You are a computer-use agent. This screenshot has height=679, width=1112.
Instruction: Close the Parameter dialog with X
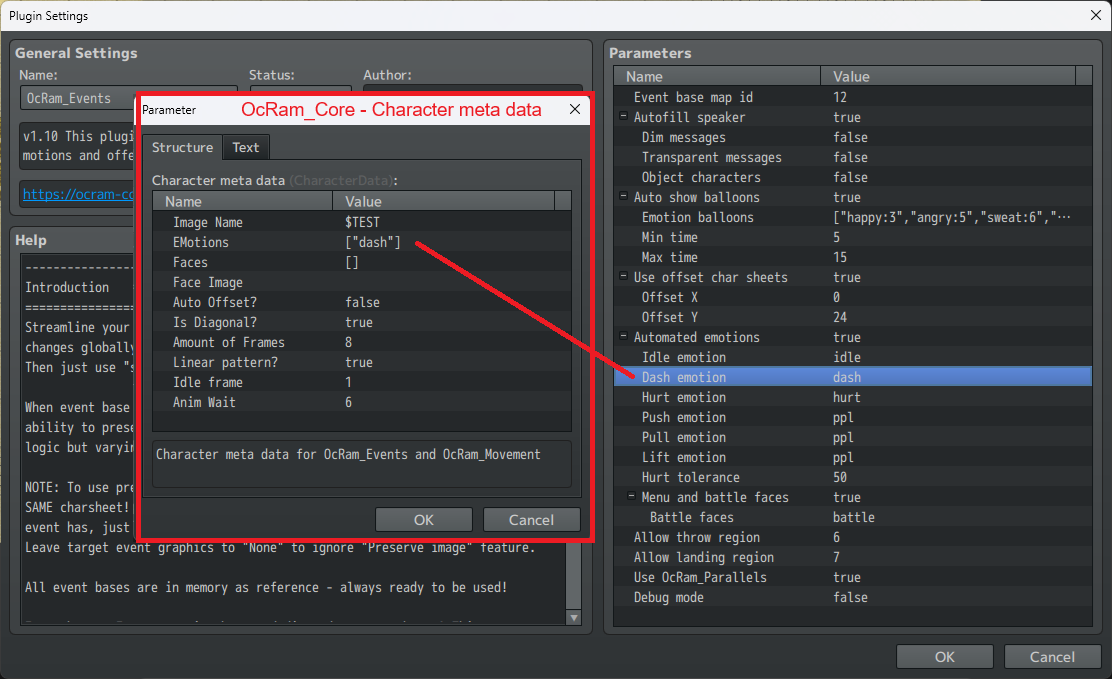coord(574,109)
